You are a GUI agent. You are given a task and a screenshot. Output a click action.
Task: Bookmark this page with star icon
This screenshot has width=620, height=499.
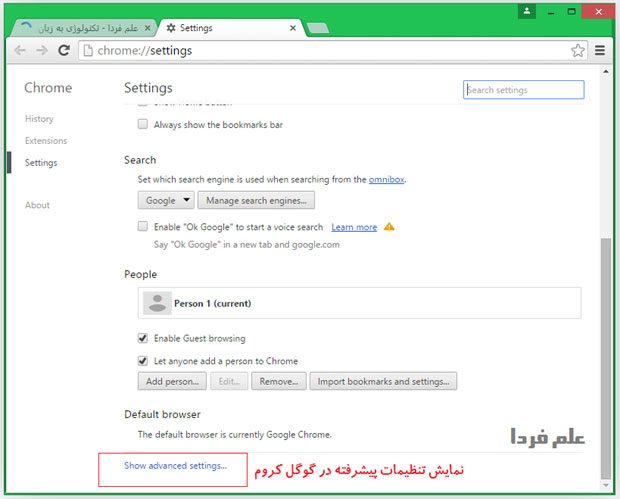[577, 50]
